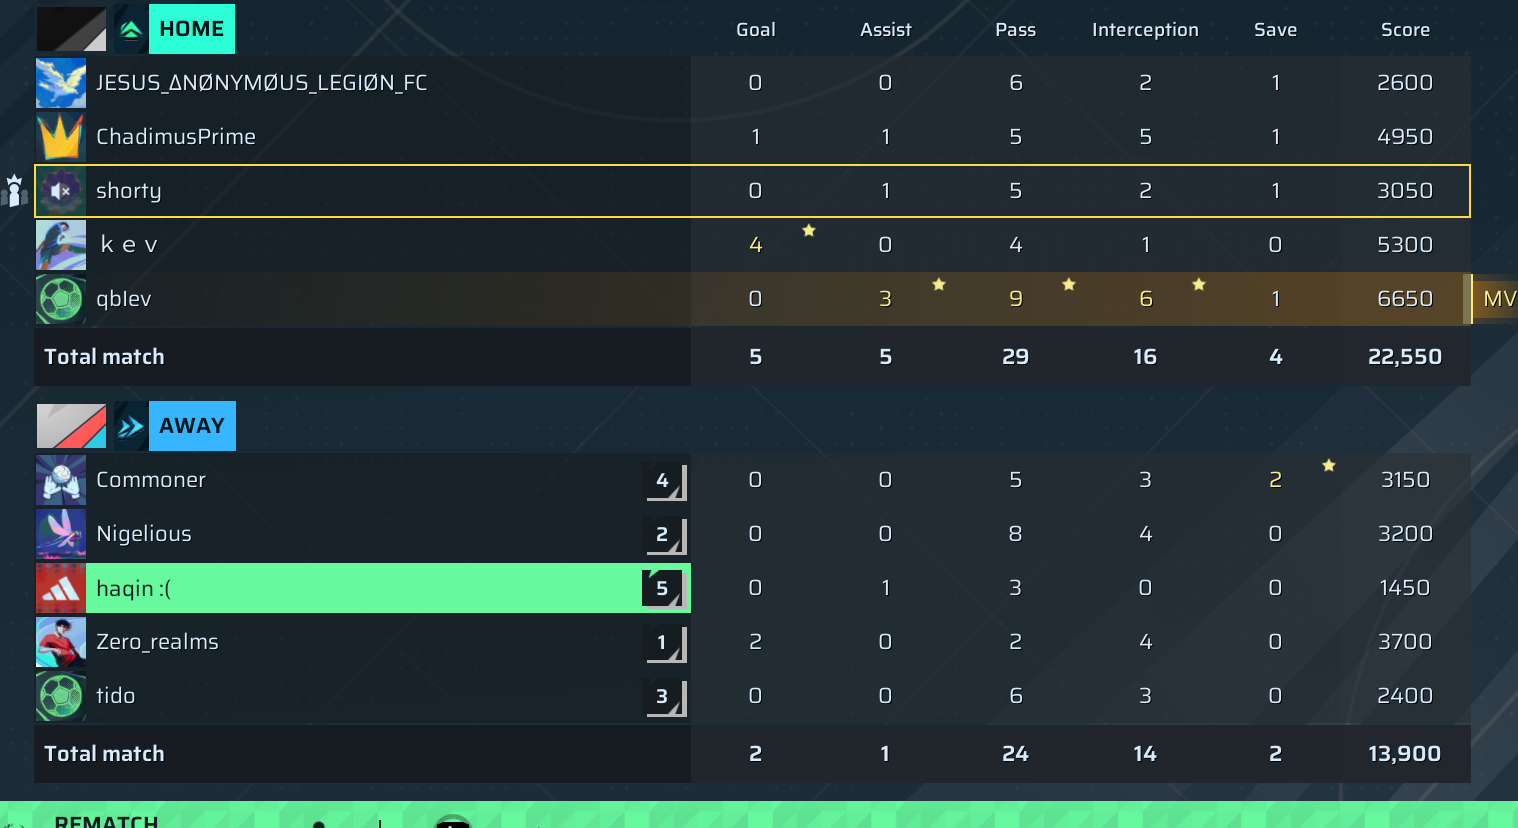This screenshot has width=1518, height=828.
Task: Click the Score column header
Action: pyautogui.click(x=1405, y=30)
